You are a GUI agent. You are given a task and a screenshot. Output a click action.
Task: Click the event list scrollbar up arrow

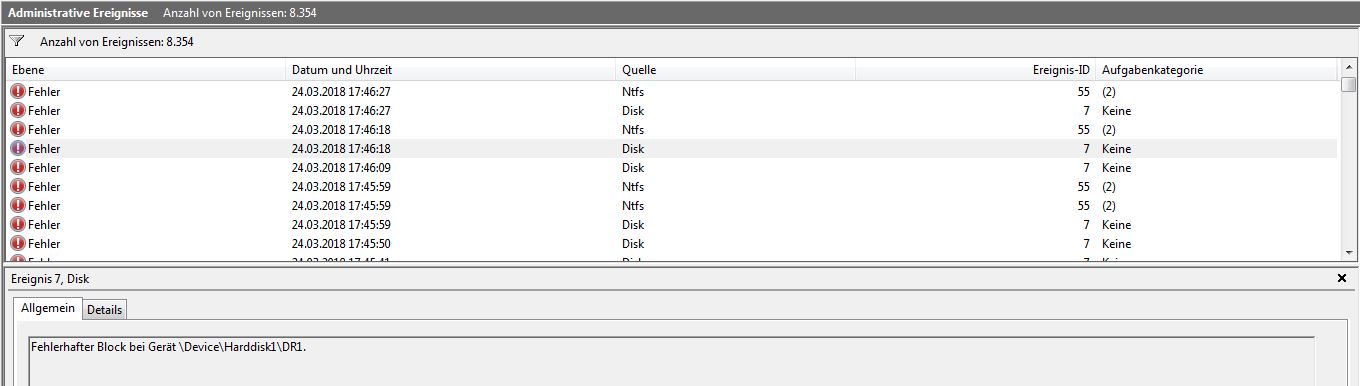coord(1349,68)
